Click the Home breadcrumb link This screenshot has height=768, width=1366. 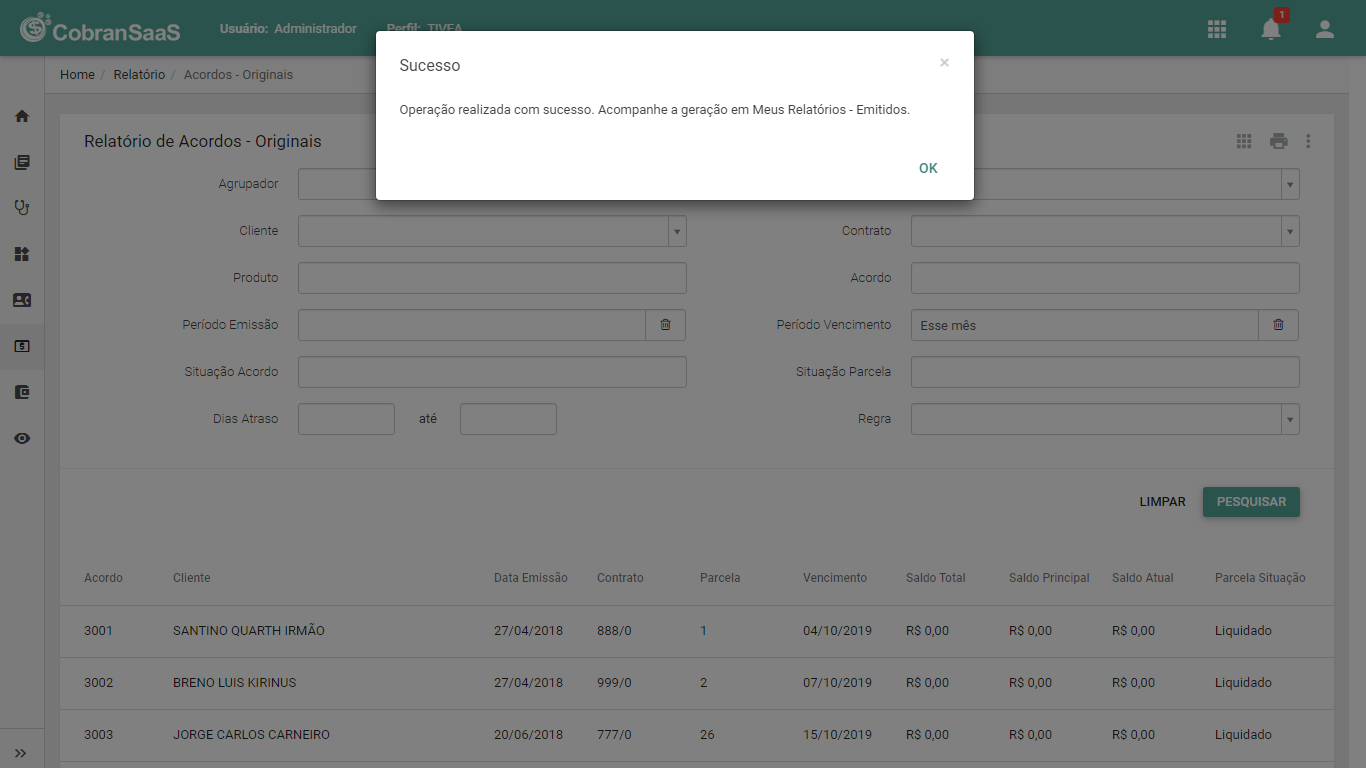[77, 75]
